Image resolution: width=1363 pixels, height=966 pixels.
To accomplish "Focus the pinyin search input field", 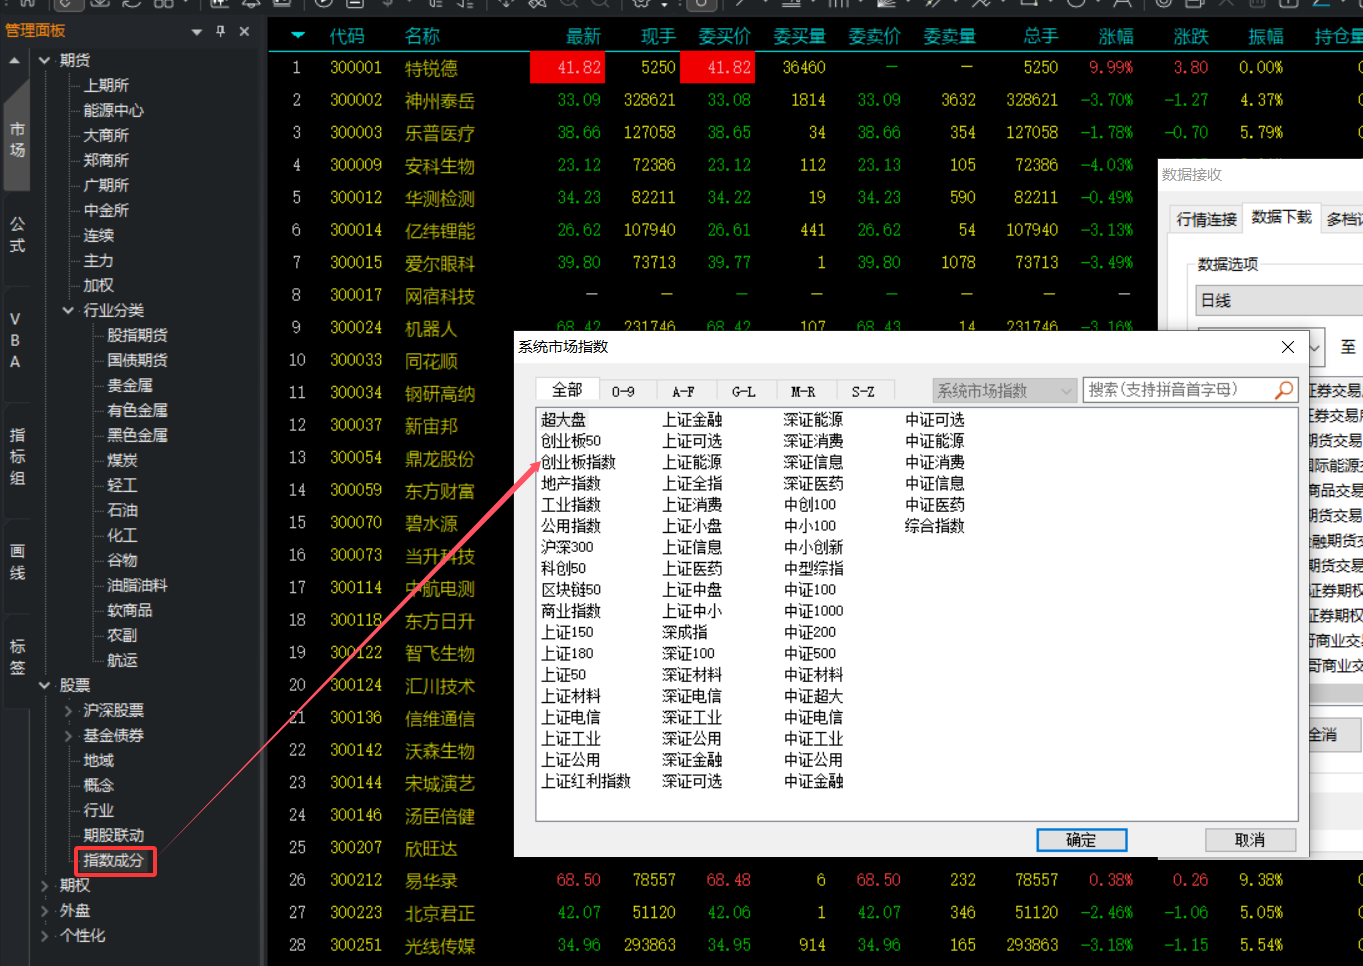I will tap(1178, 390).
